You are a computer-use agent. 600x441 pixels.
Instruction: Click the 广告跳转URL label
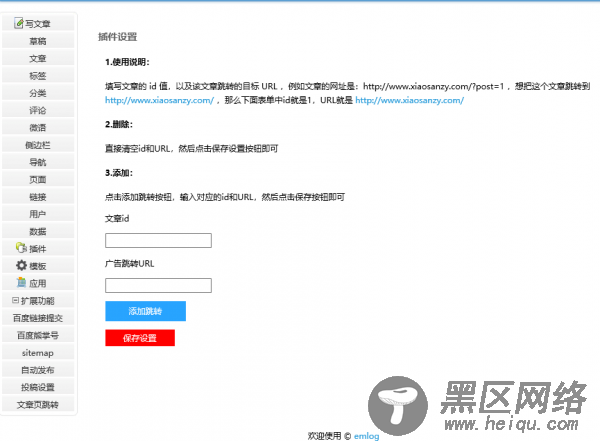click(130, 263)
